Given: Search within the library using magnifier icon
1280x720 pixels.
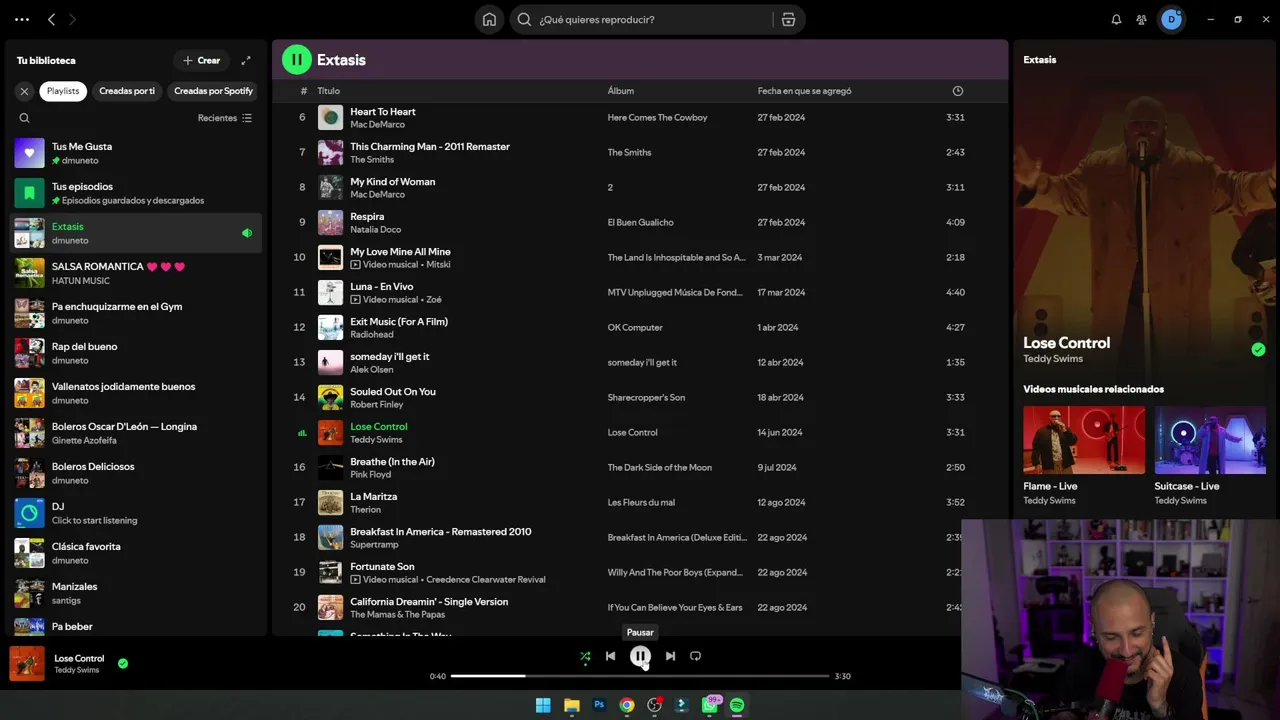Looking at the screenshot, I should pos(25,118).
